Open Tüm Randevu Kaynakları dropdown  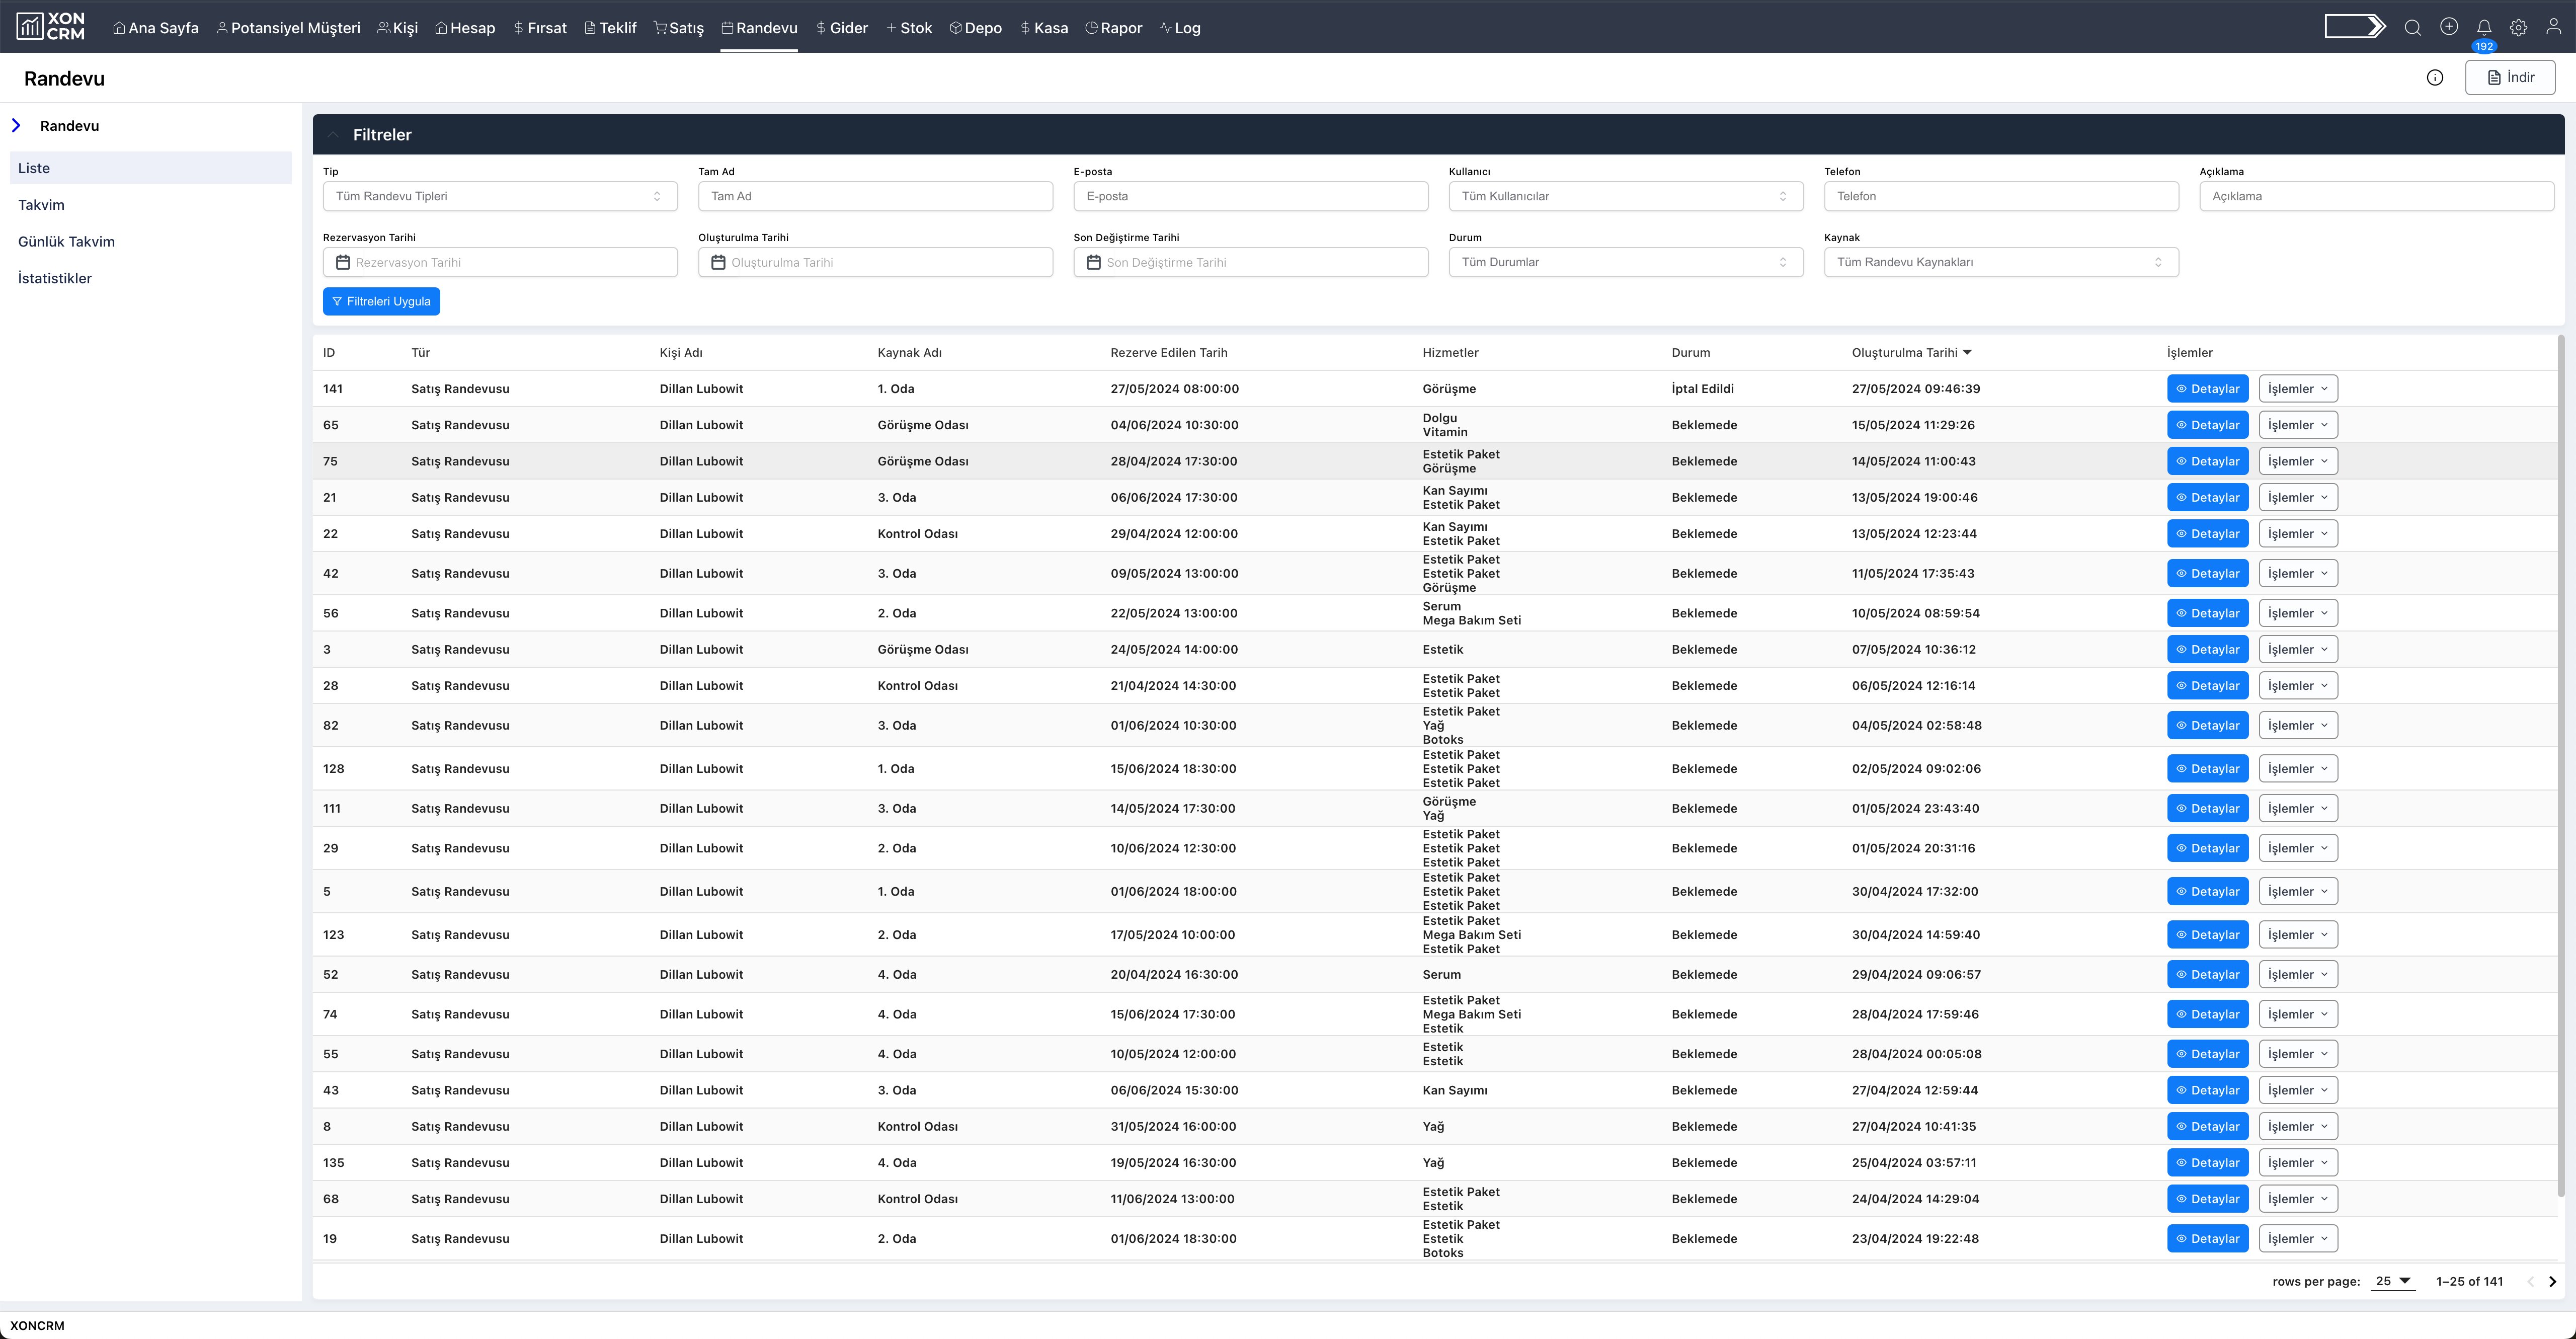[x=2001, y=262]
